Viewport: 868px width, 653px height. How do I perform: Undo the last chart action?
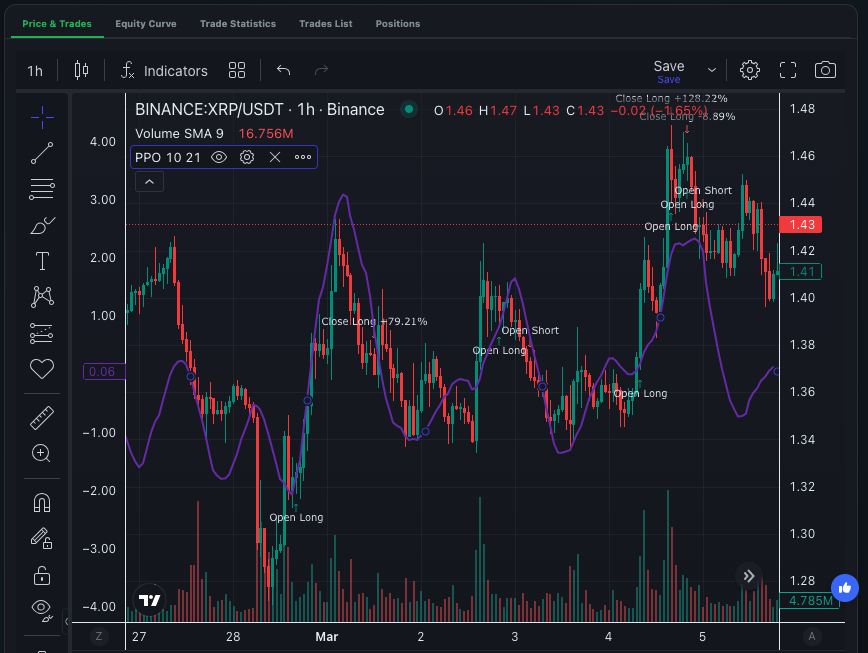[x=283, y=70]
